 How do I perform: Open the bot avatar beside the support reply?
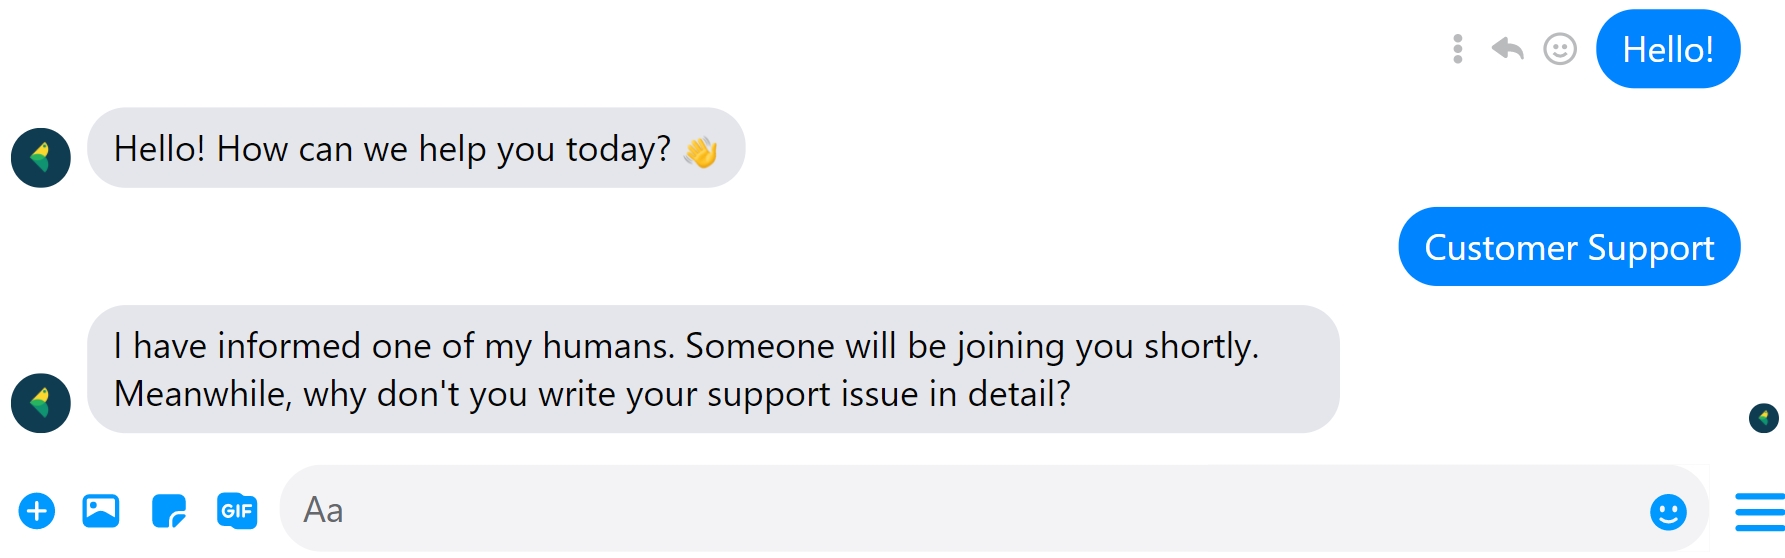pyautogui.click(x=41, y=403)
